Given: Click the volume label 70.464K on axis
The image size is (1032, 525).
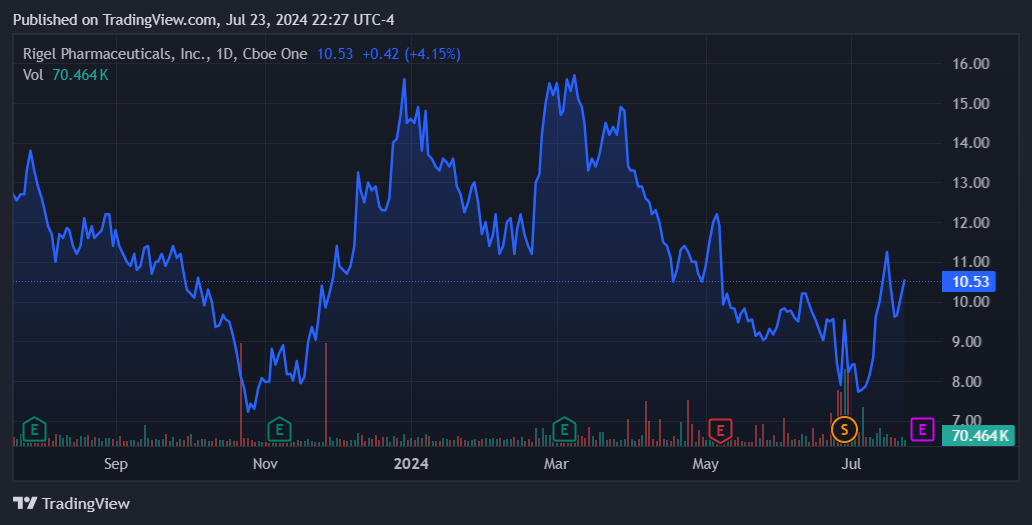Looking at the screenshot, I should coord(978,436).
